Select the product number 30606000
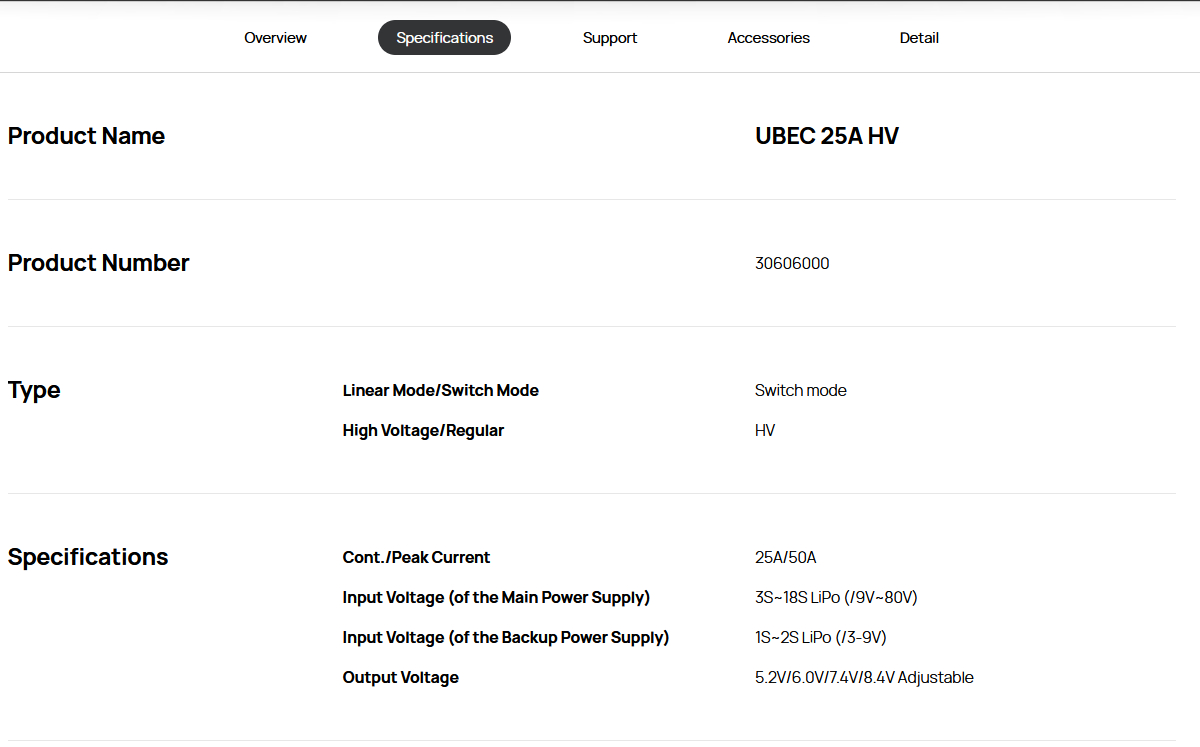Image resolution: width=1200 pixels, height=747 pixels. tap(791, 264)
